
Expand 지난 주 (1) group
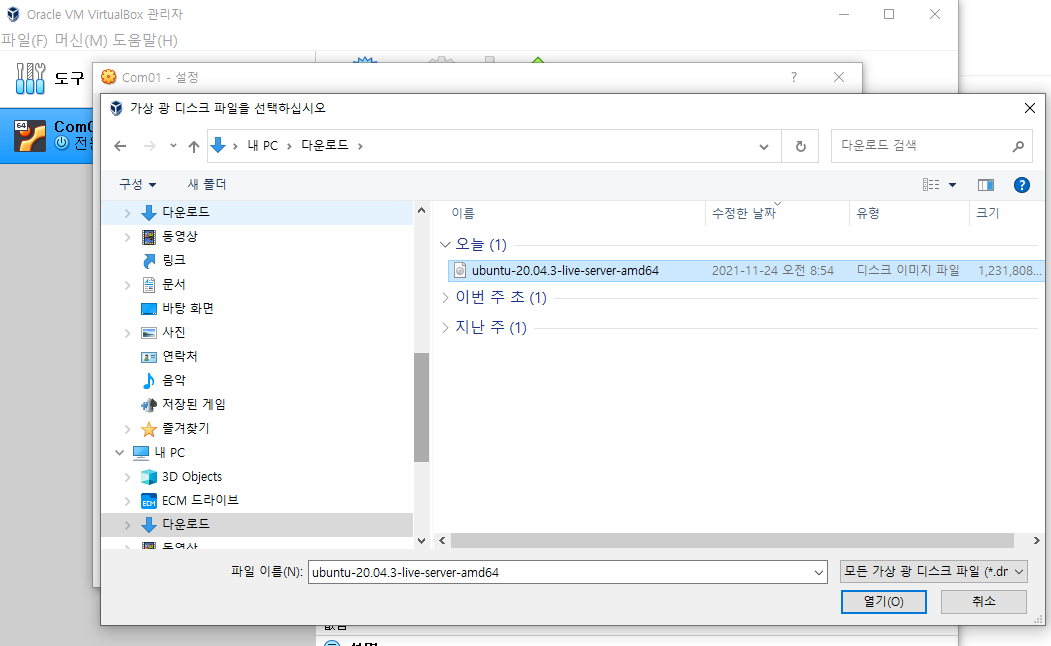click(445, 328)
